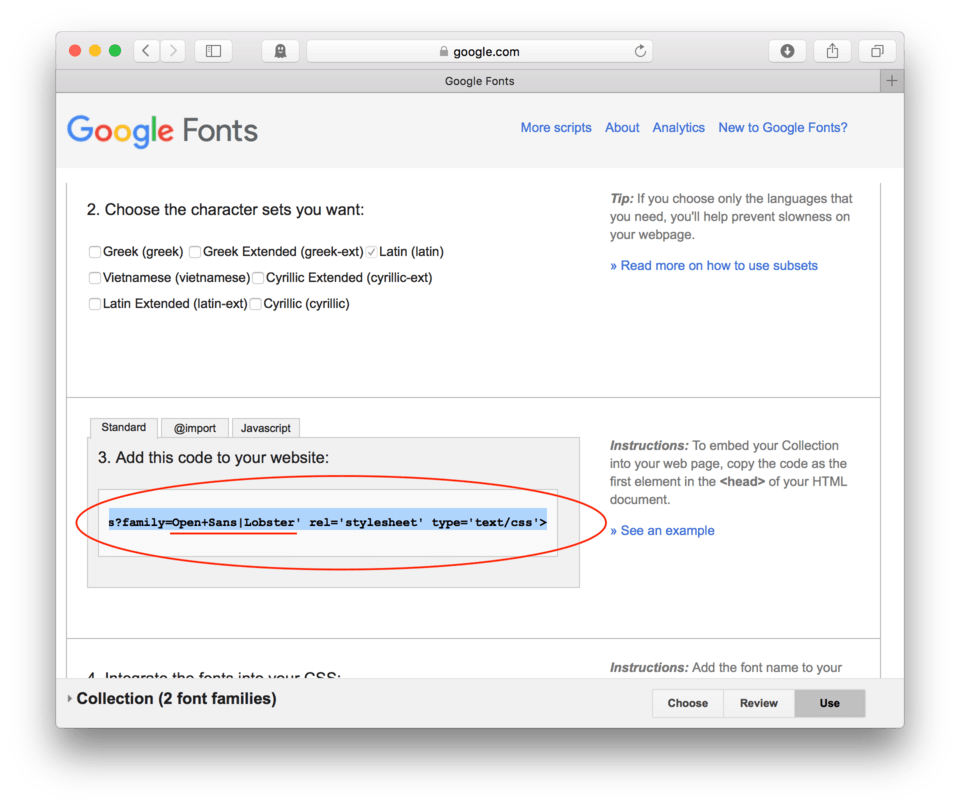Click the Review button
960x808 pixels.
click(759, 703)
